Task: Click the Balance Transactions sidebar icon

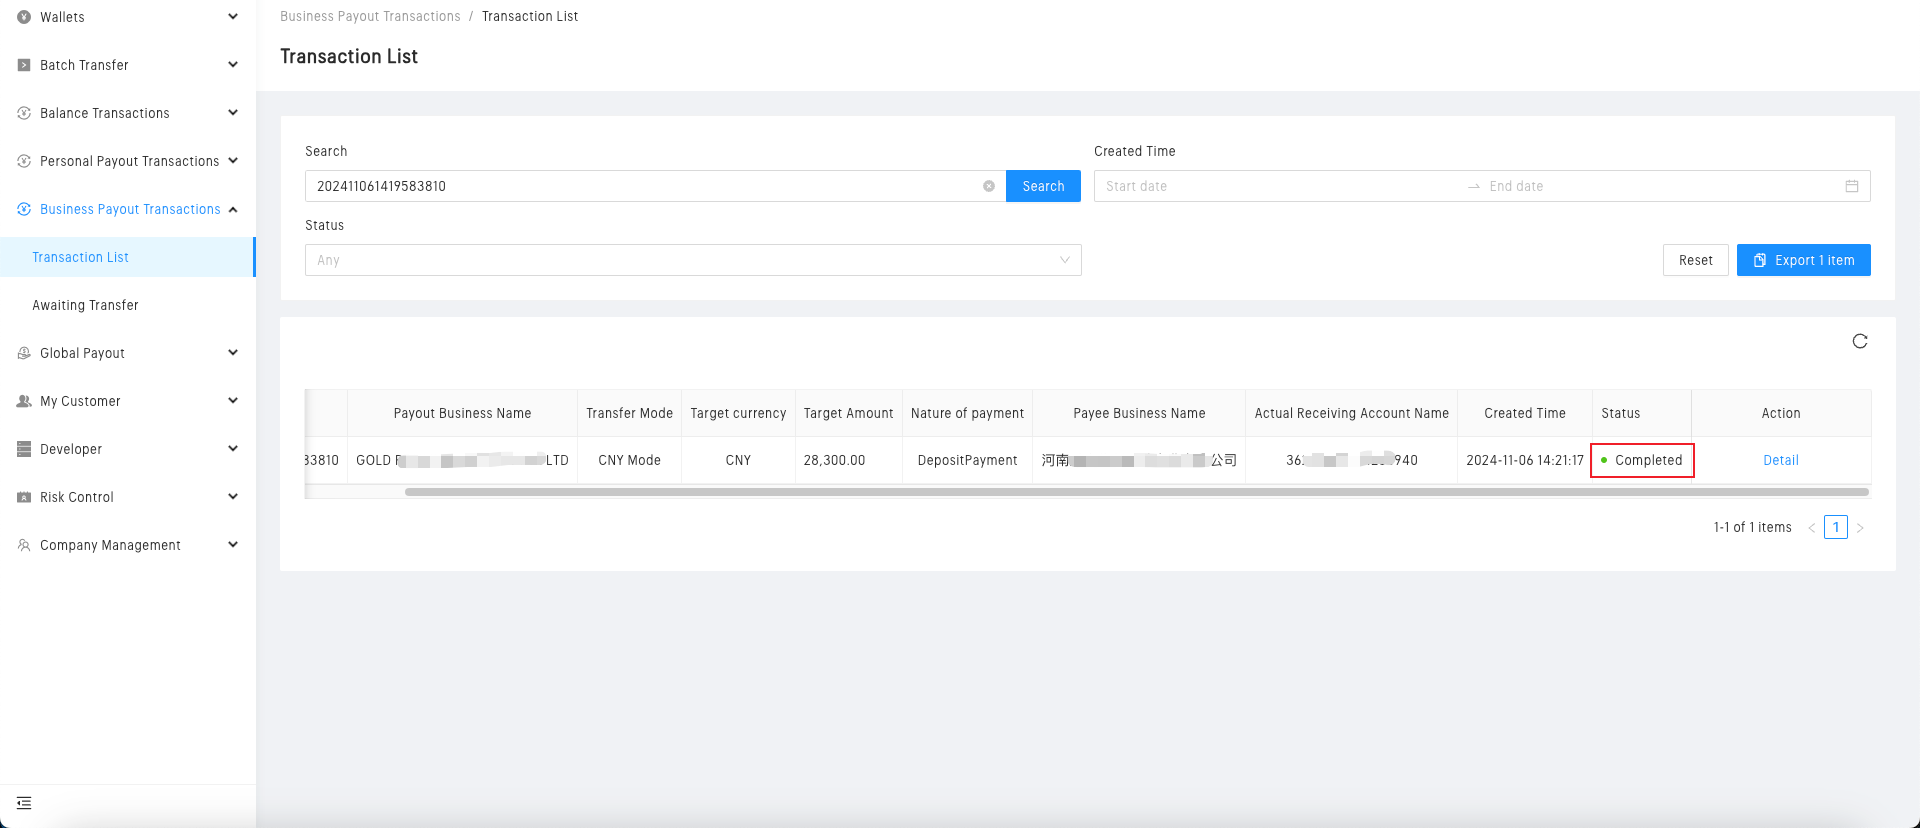Action: click(24, 113)
